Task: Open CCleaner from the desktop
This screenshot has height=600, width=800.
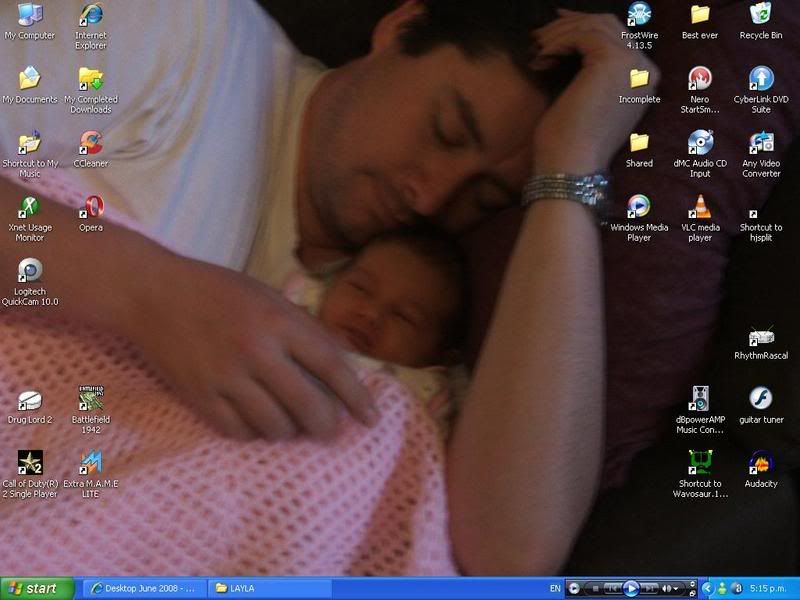Action: 91,143
